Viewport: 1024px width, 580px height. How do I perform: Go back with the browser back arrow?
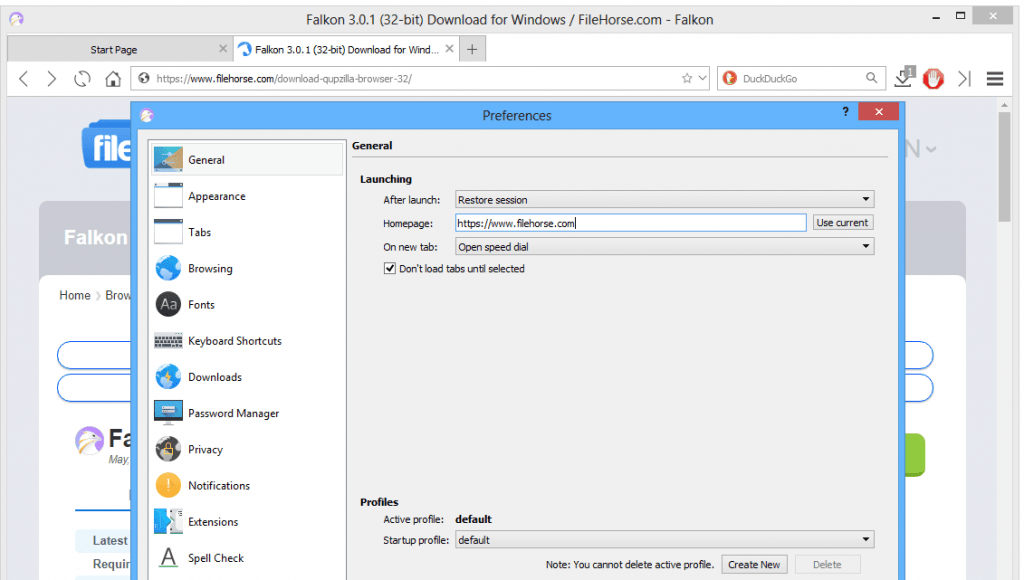coord(24,79)
